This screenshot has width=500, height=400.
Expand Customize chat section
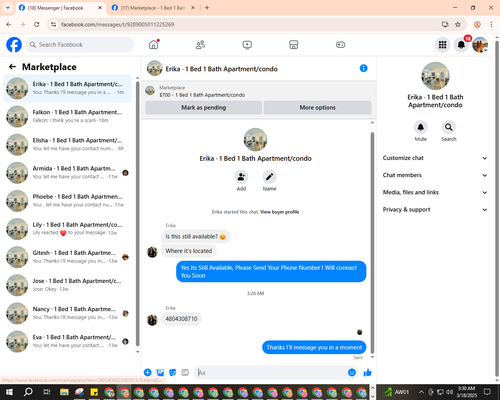tap(435, 158)
